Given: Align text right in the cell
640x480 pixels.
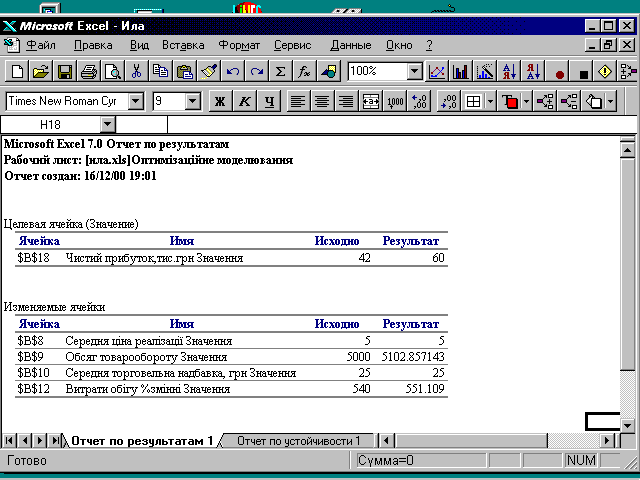Looking at the screenshot, I should point(346,101).
